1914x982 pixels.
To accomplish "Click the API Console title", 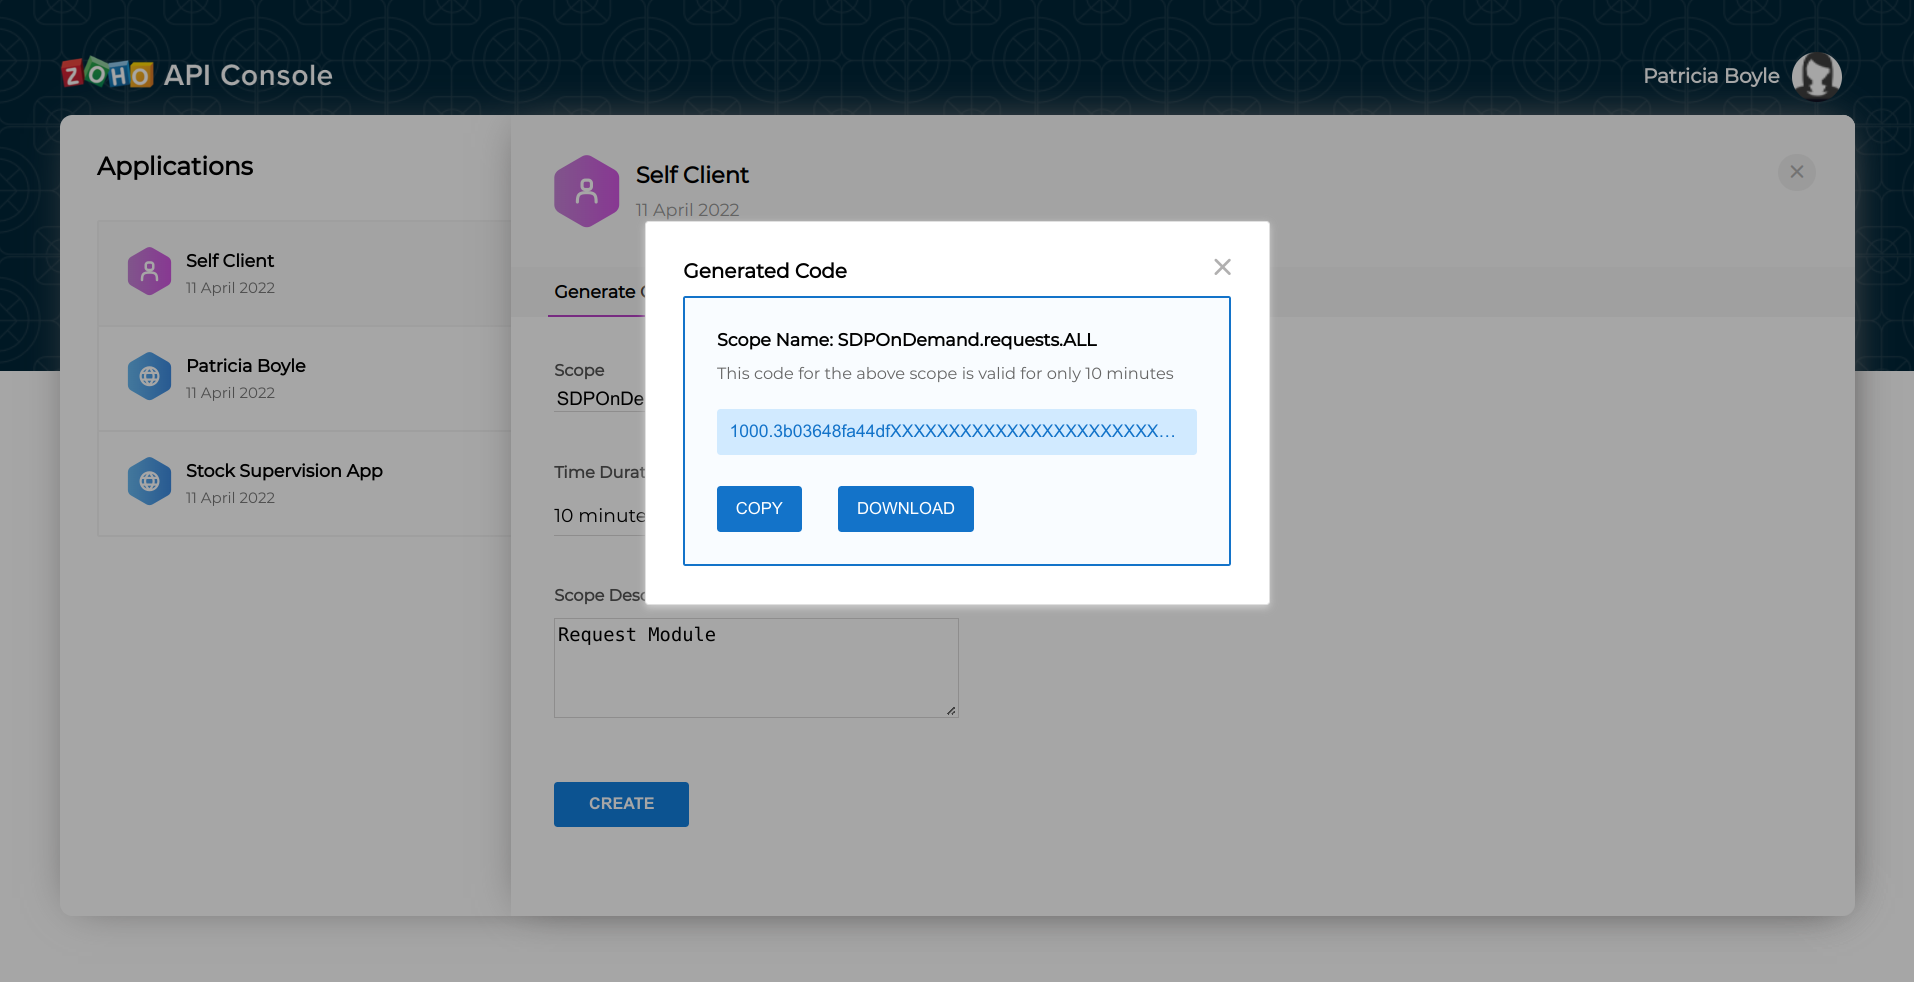I will tap(248, 75).
